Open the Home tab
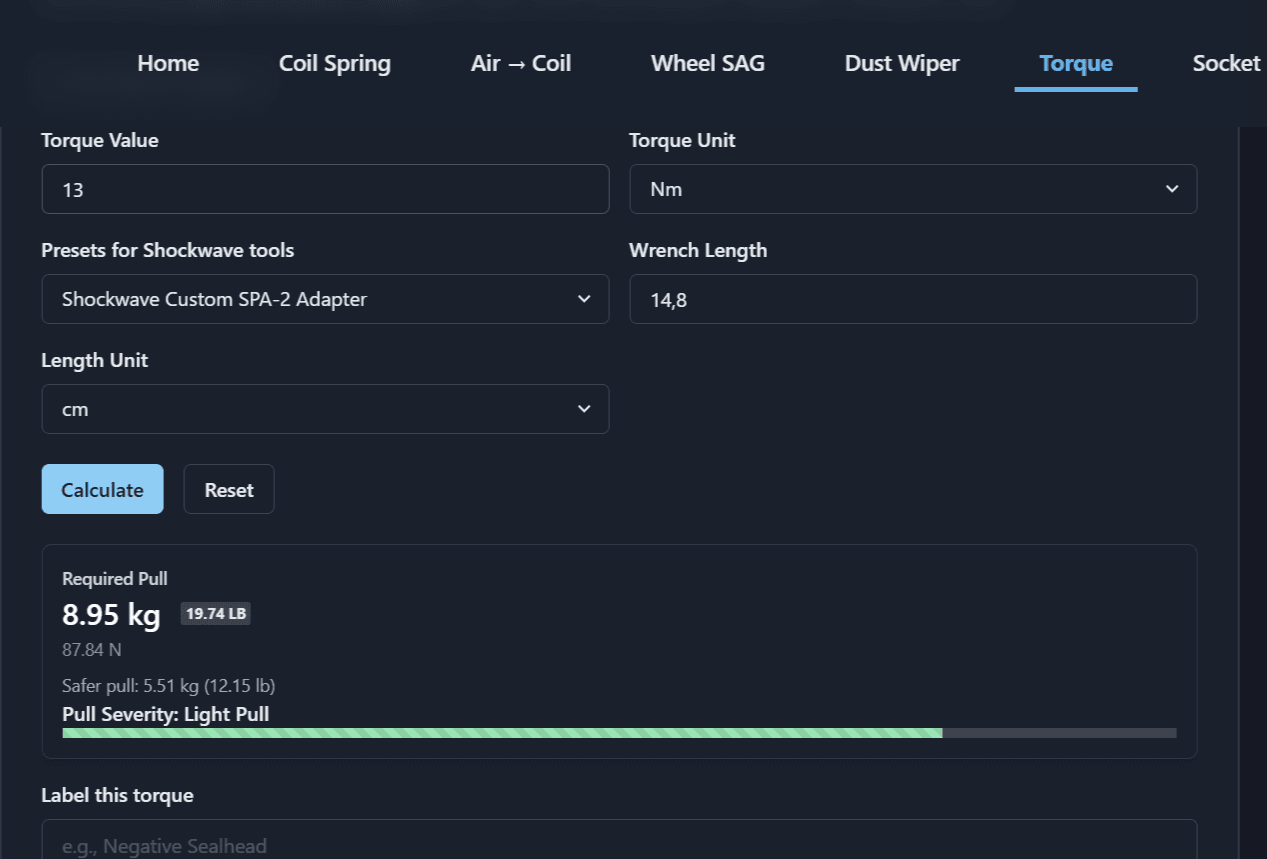 click(168, 63)
